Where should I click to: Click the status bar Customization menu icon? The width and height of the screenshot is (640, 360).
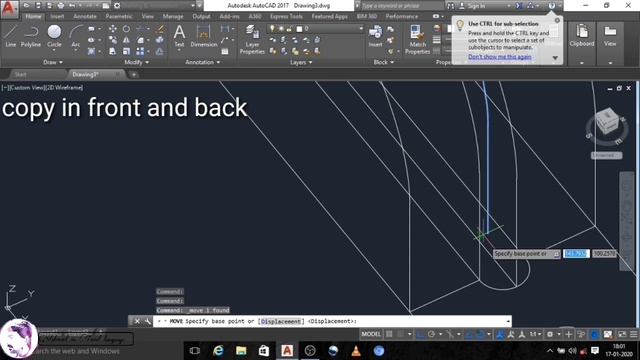633,334
